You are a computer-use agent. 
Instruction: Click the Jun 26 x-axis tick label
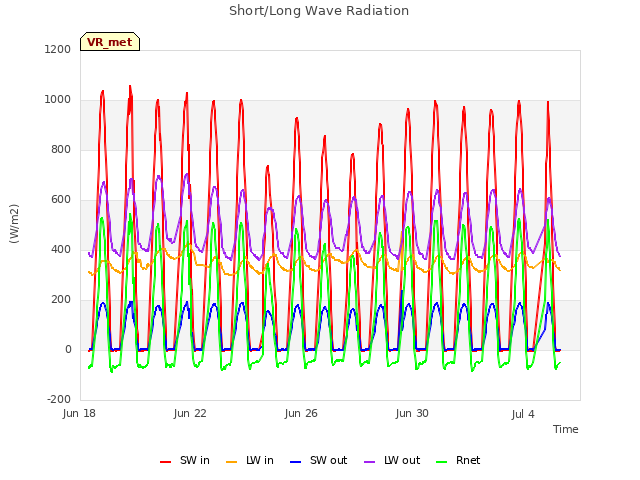pos(301,413)
